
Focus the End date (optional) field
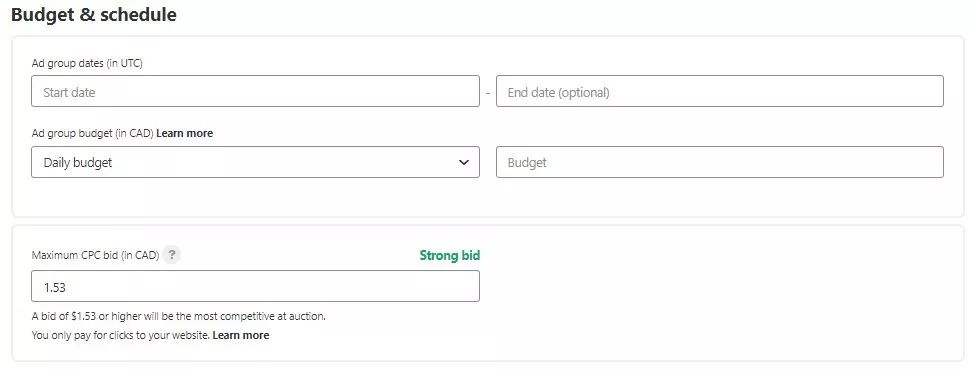(719, 91)
